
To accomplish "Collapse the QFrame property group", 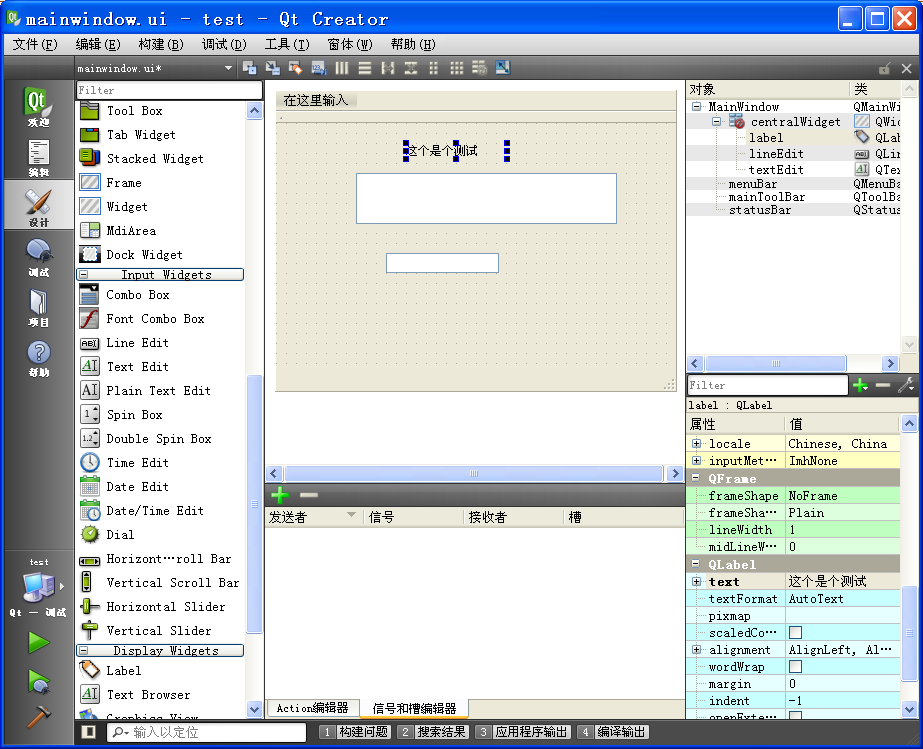I will pos(696,478).
